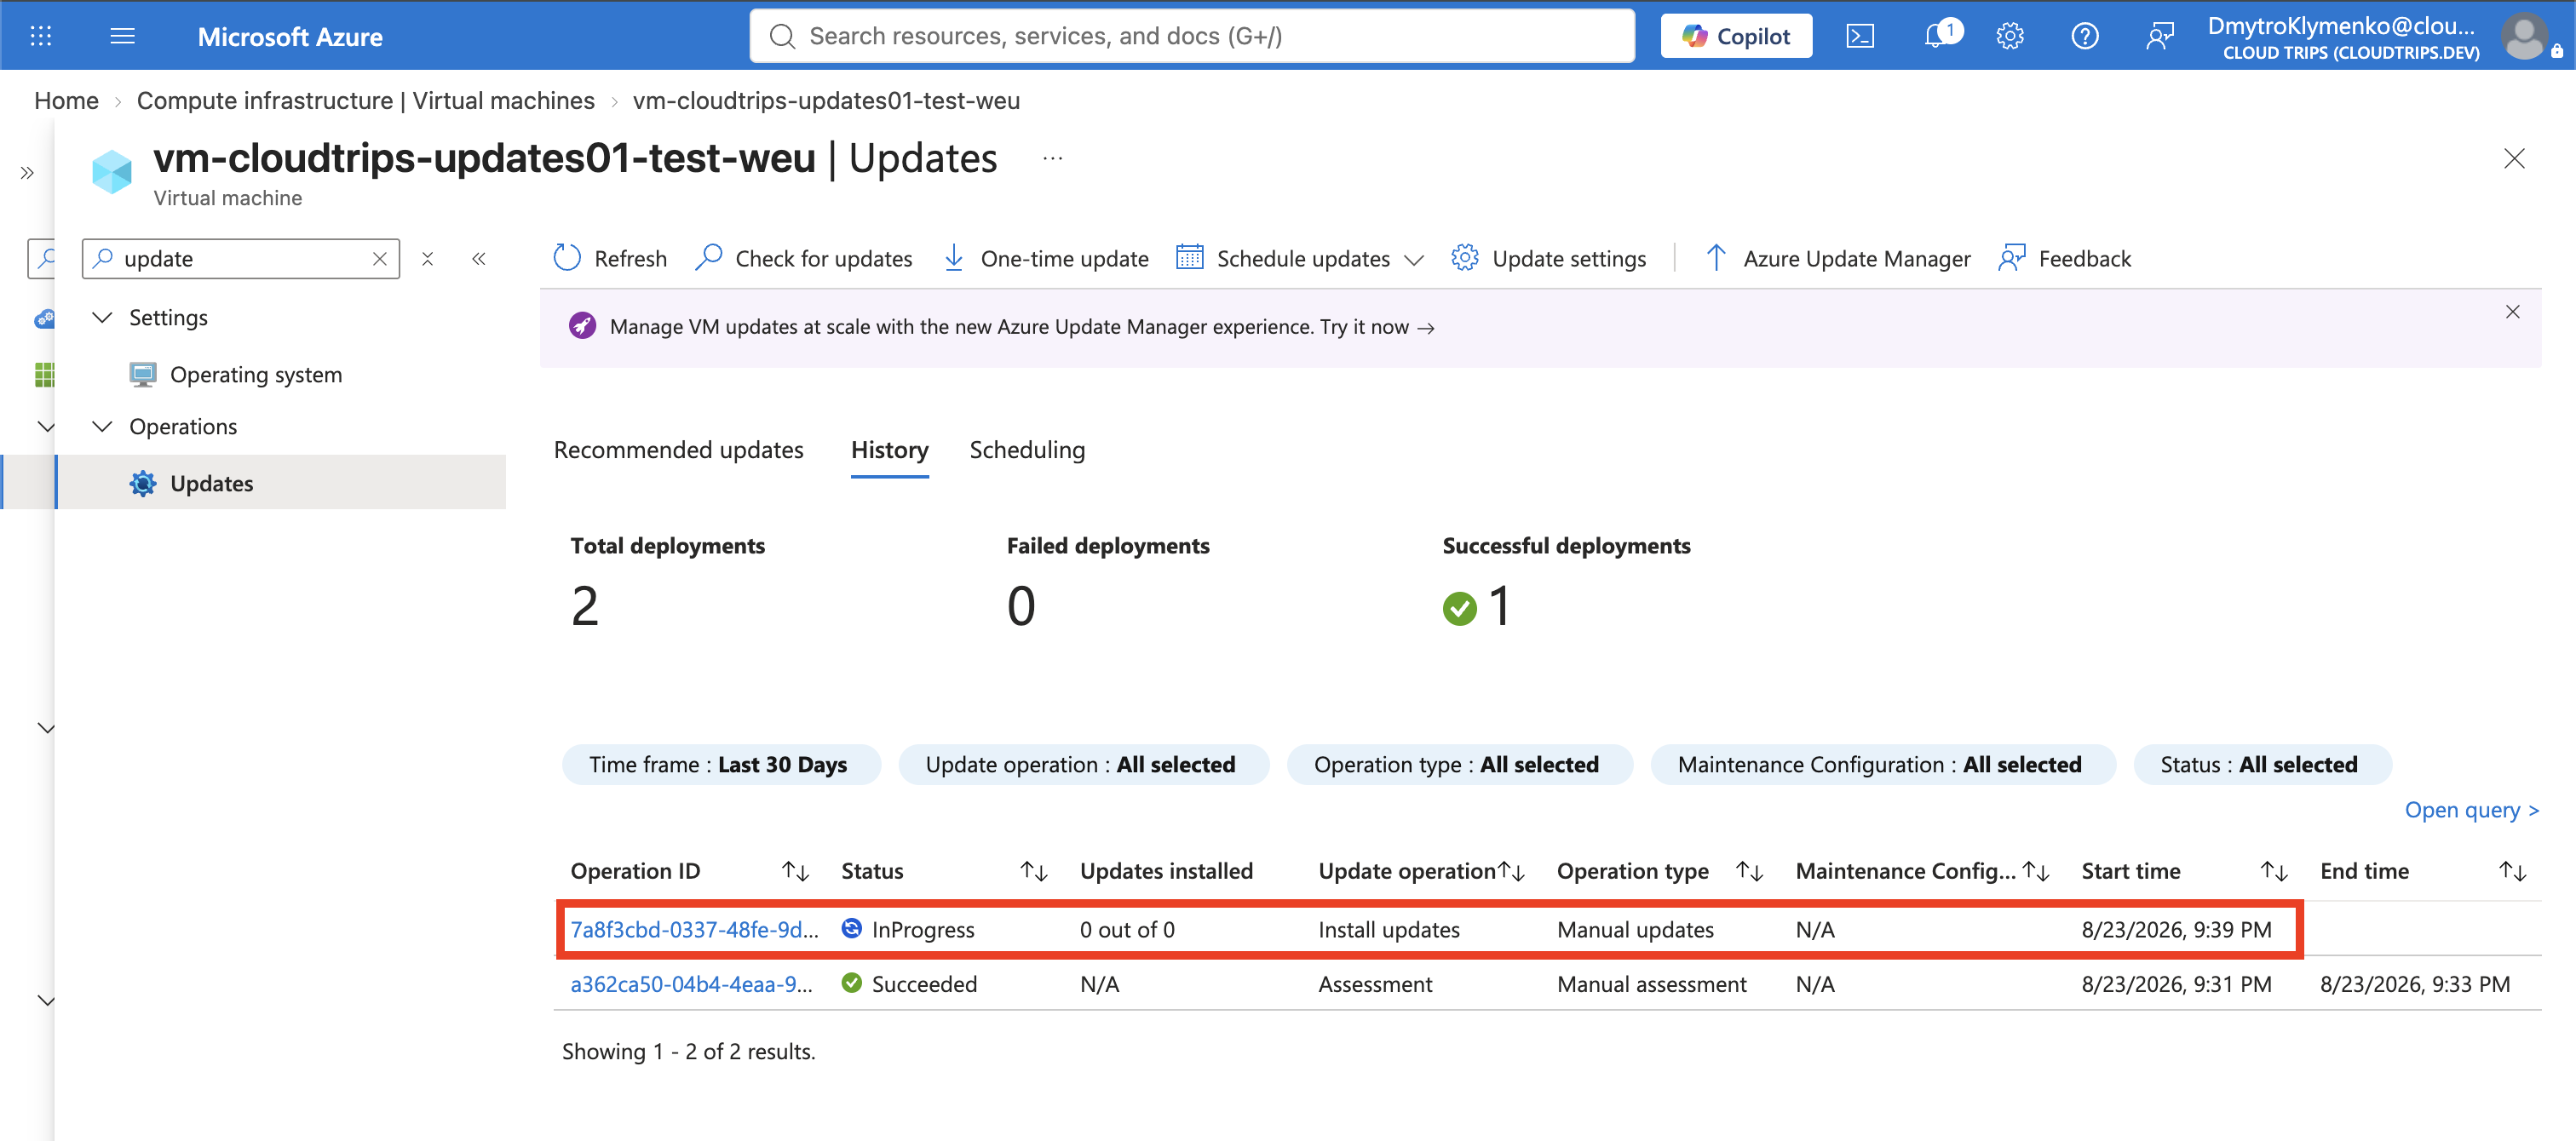The height and width of the screenshot is (1141, 2576).
Task: Open Compute infrastructure | Virtual machines breadcrumb
Action: coord(365,101)
